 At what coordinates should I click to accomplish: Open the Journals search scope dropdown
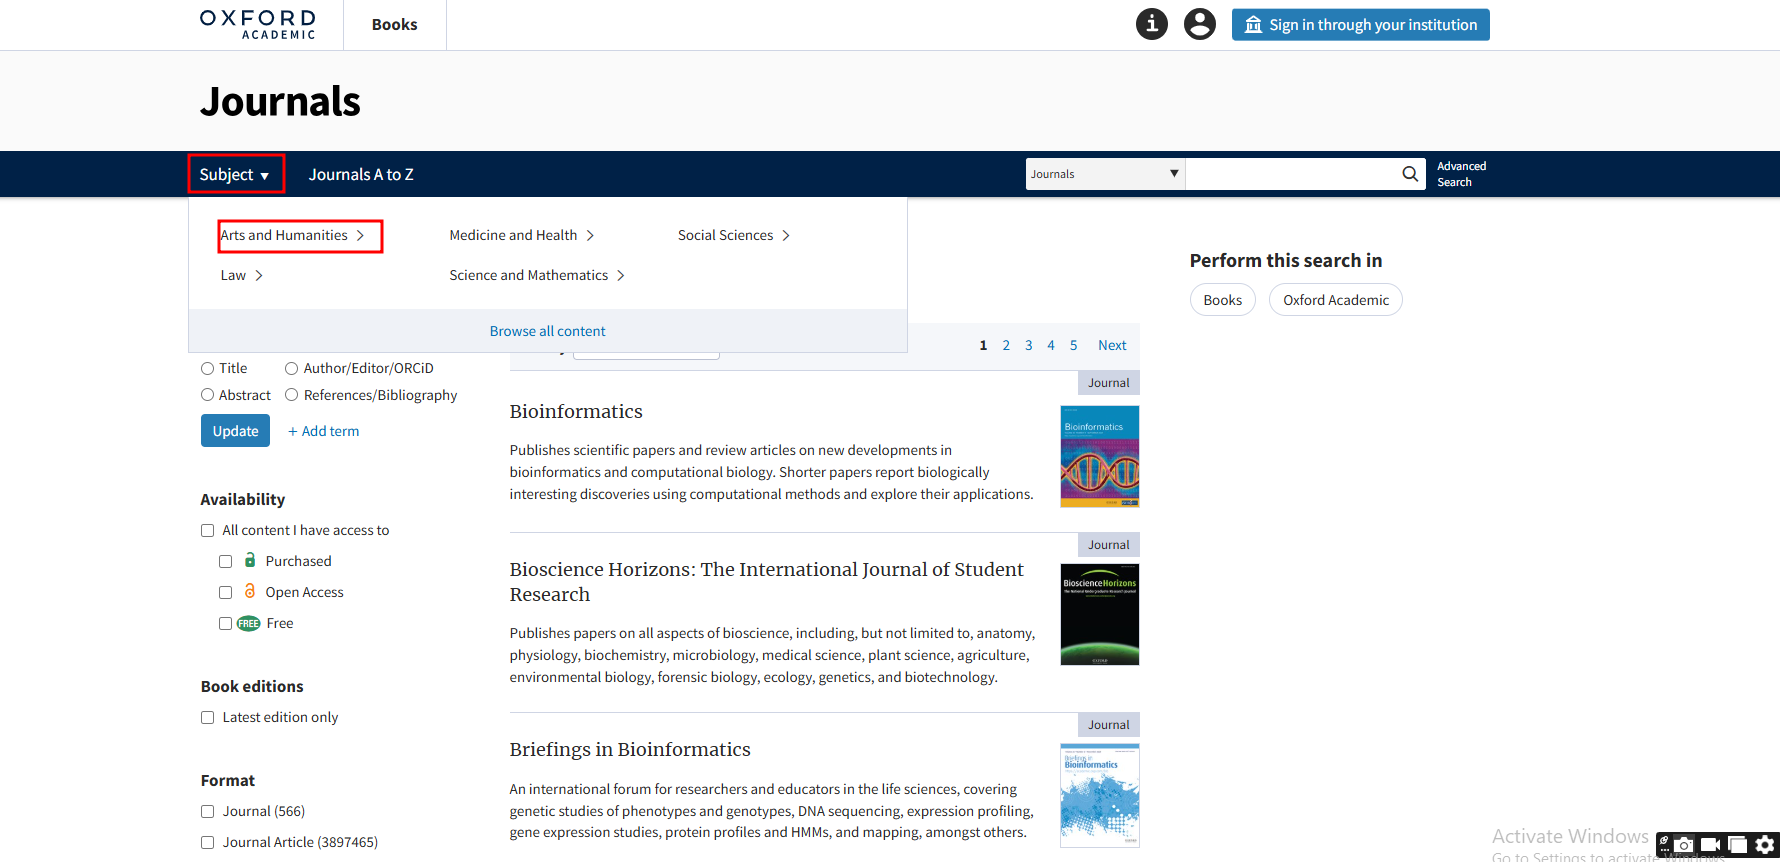pyautogui.click(x=1104, y=174)
